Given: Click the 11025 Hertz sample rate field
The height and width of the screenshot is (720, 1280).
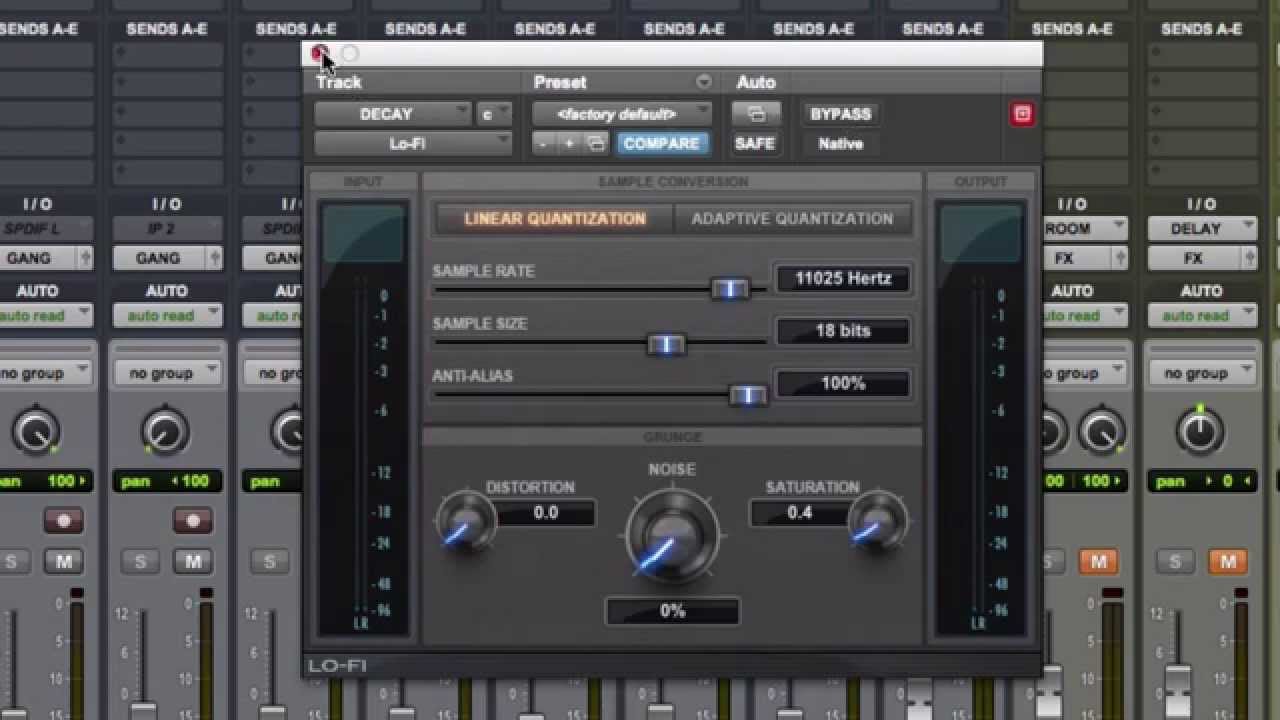Looking at the screenshot, I should pyautogui.click(x=843, y=279).
